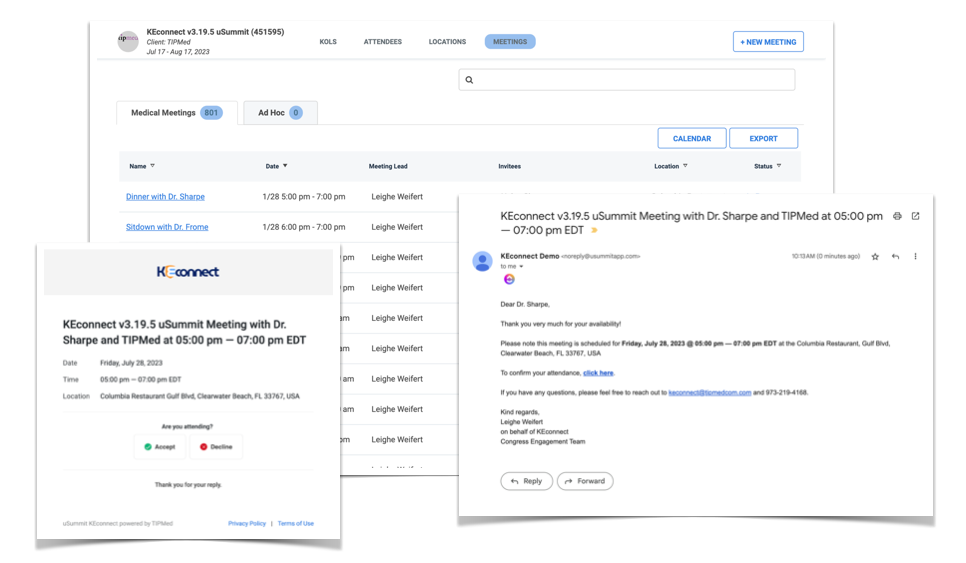Click the reply arrow icon in email header
The width and height of the screenshot is (966, 563).
coord(895,257)
